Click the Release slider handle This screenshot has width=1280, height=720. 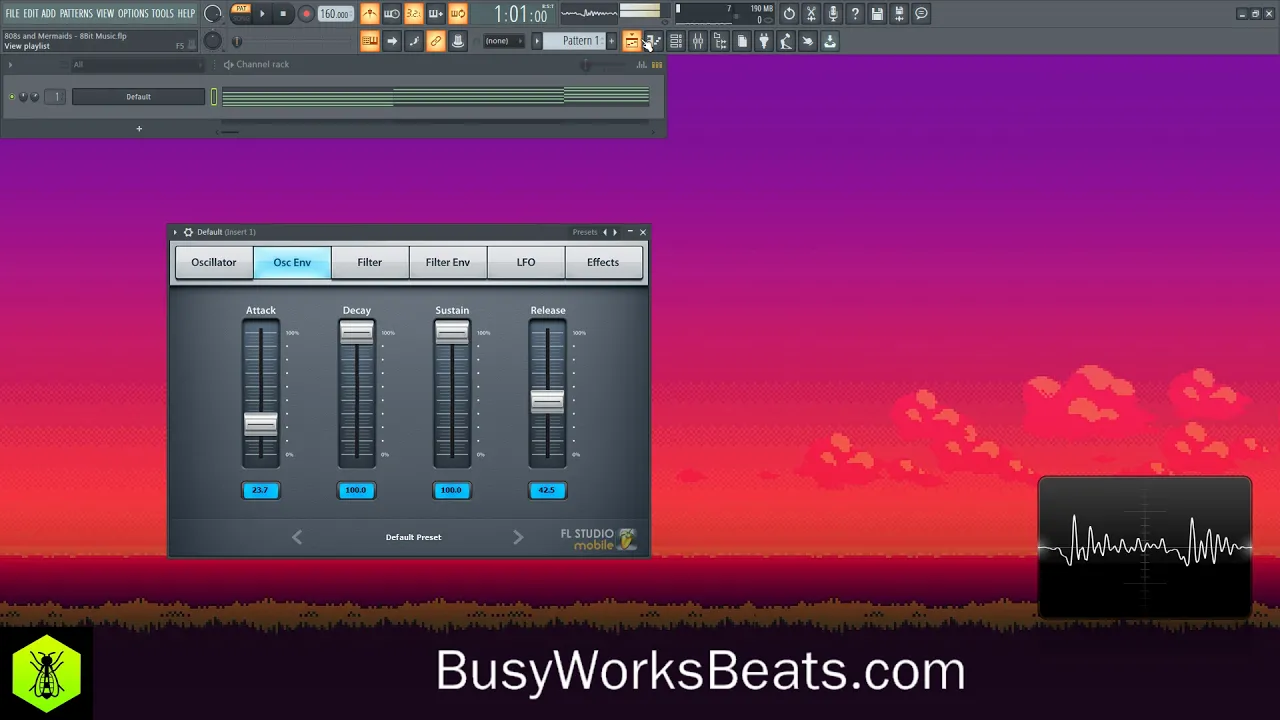(547, 401)
